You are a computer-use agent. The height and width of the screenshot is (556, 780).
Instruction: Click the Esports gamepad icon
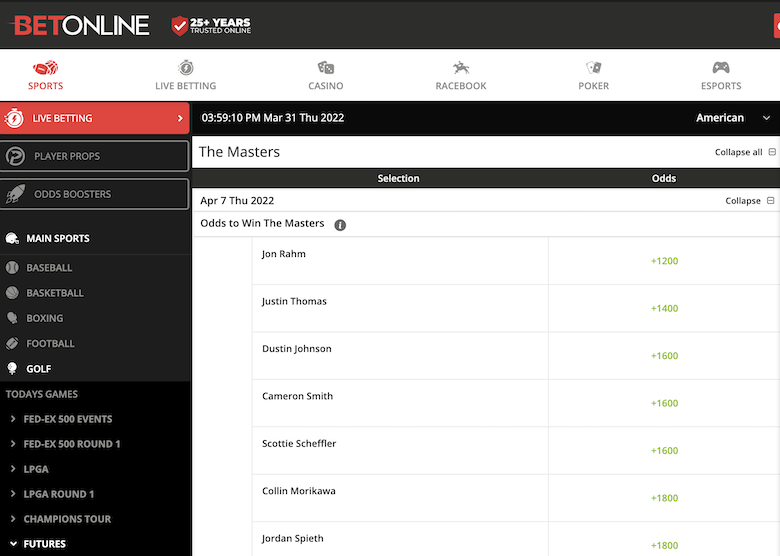(x=721, y=68)
